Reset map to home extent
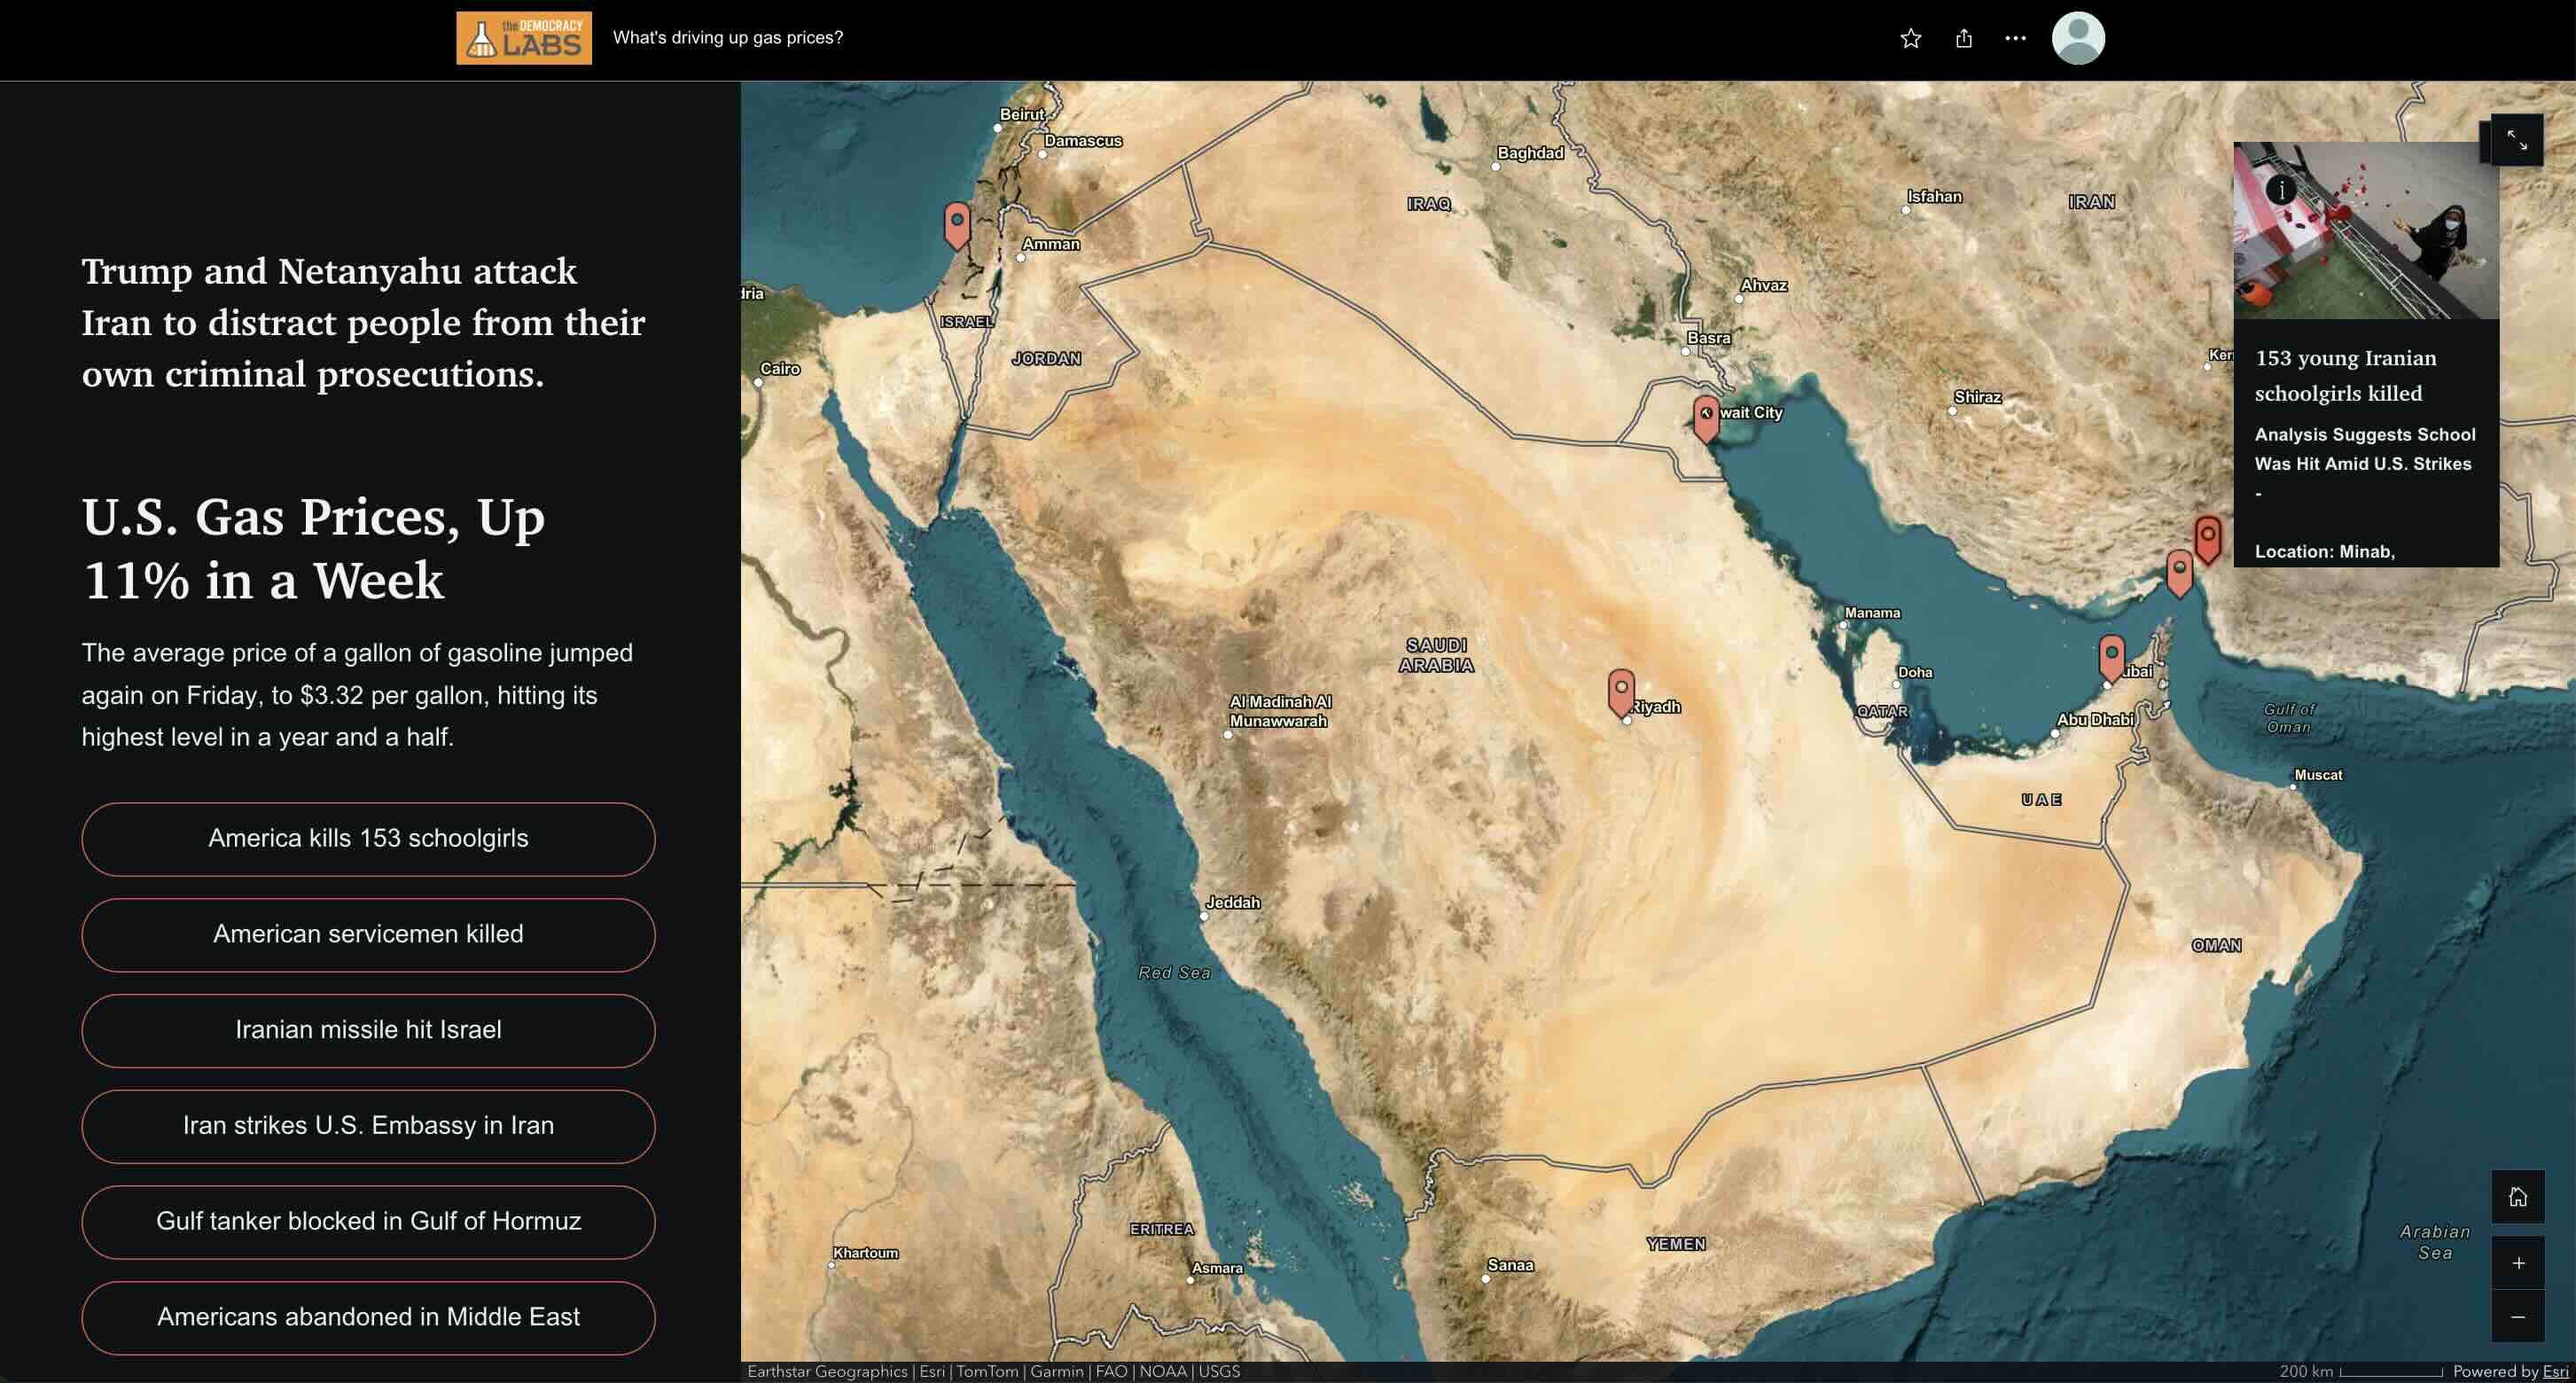 pos(2517,1196)
